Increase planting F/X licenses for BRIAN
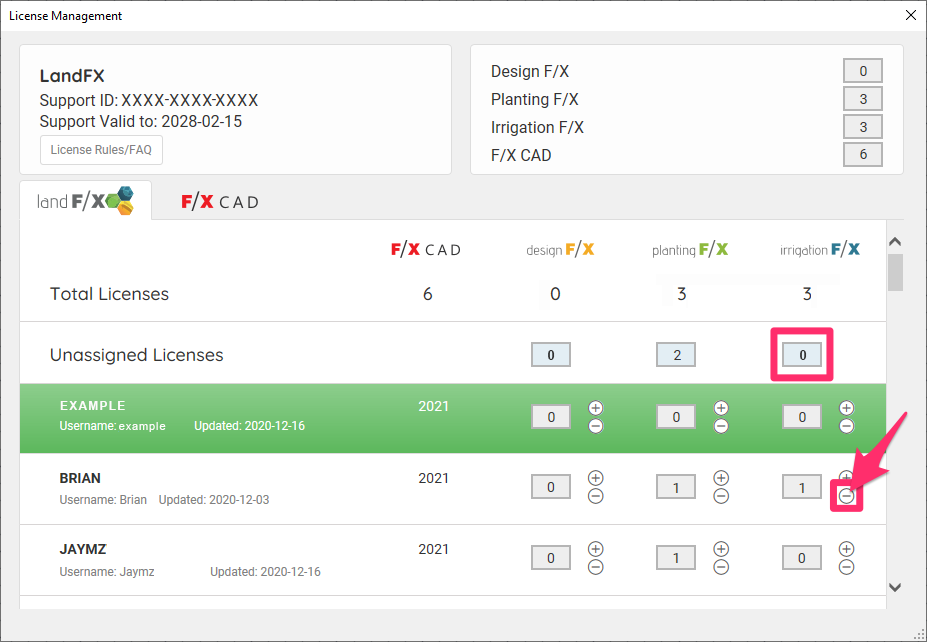Screen dimensions: 927x642 (721, 478)
